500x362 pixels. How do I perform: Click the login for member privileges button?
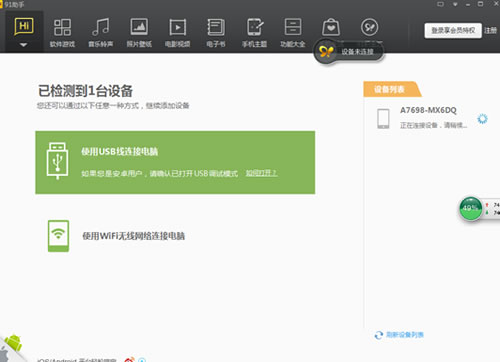click(x=453, y=31)
